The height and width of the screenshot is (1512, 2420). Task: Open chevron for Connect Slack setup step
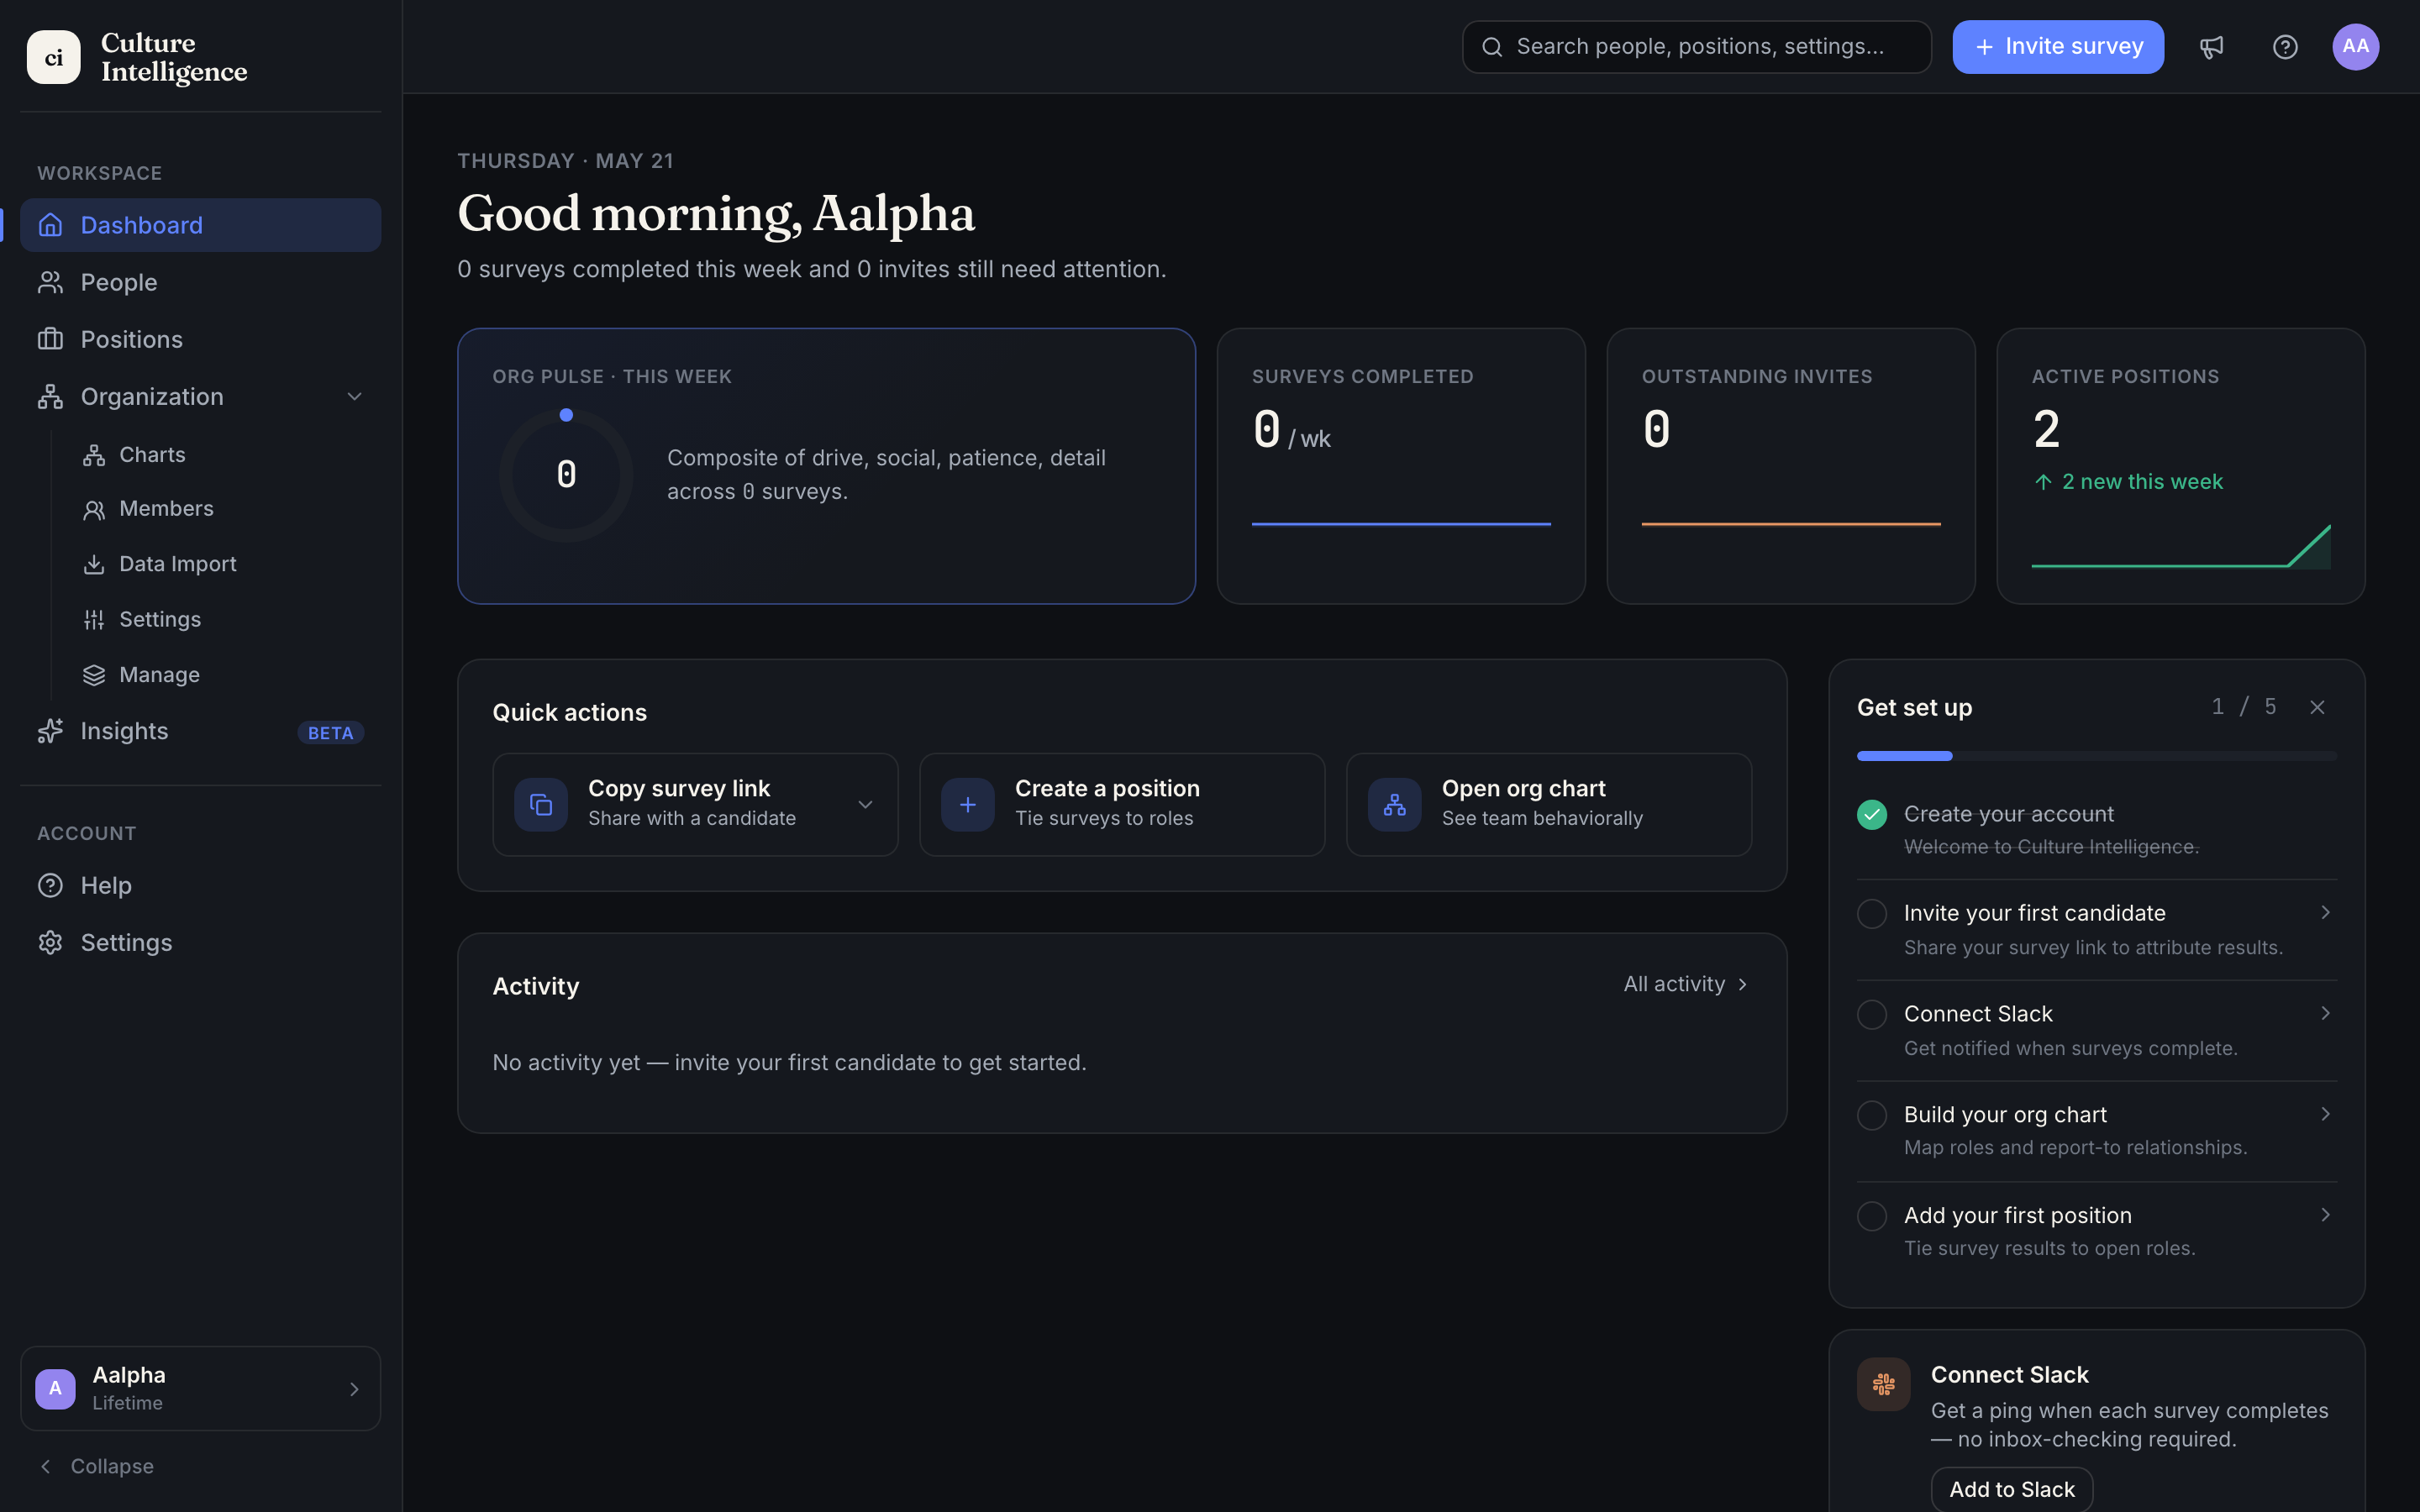point(2326,1013)
